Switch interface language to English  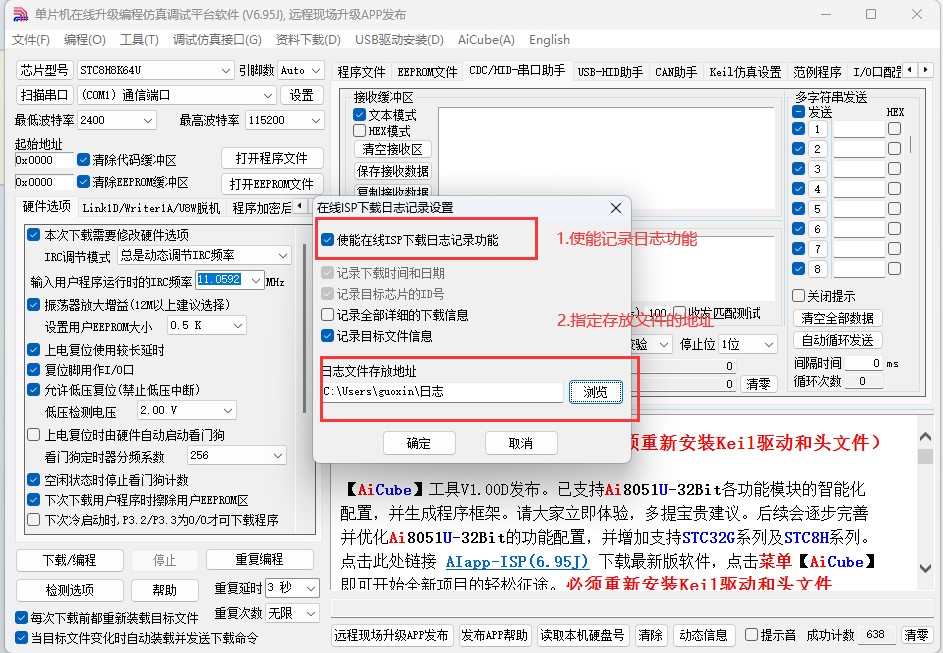(549, 40)
